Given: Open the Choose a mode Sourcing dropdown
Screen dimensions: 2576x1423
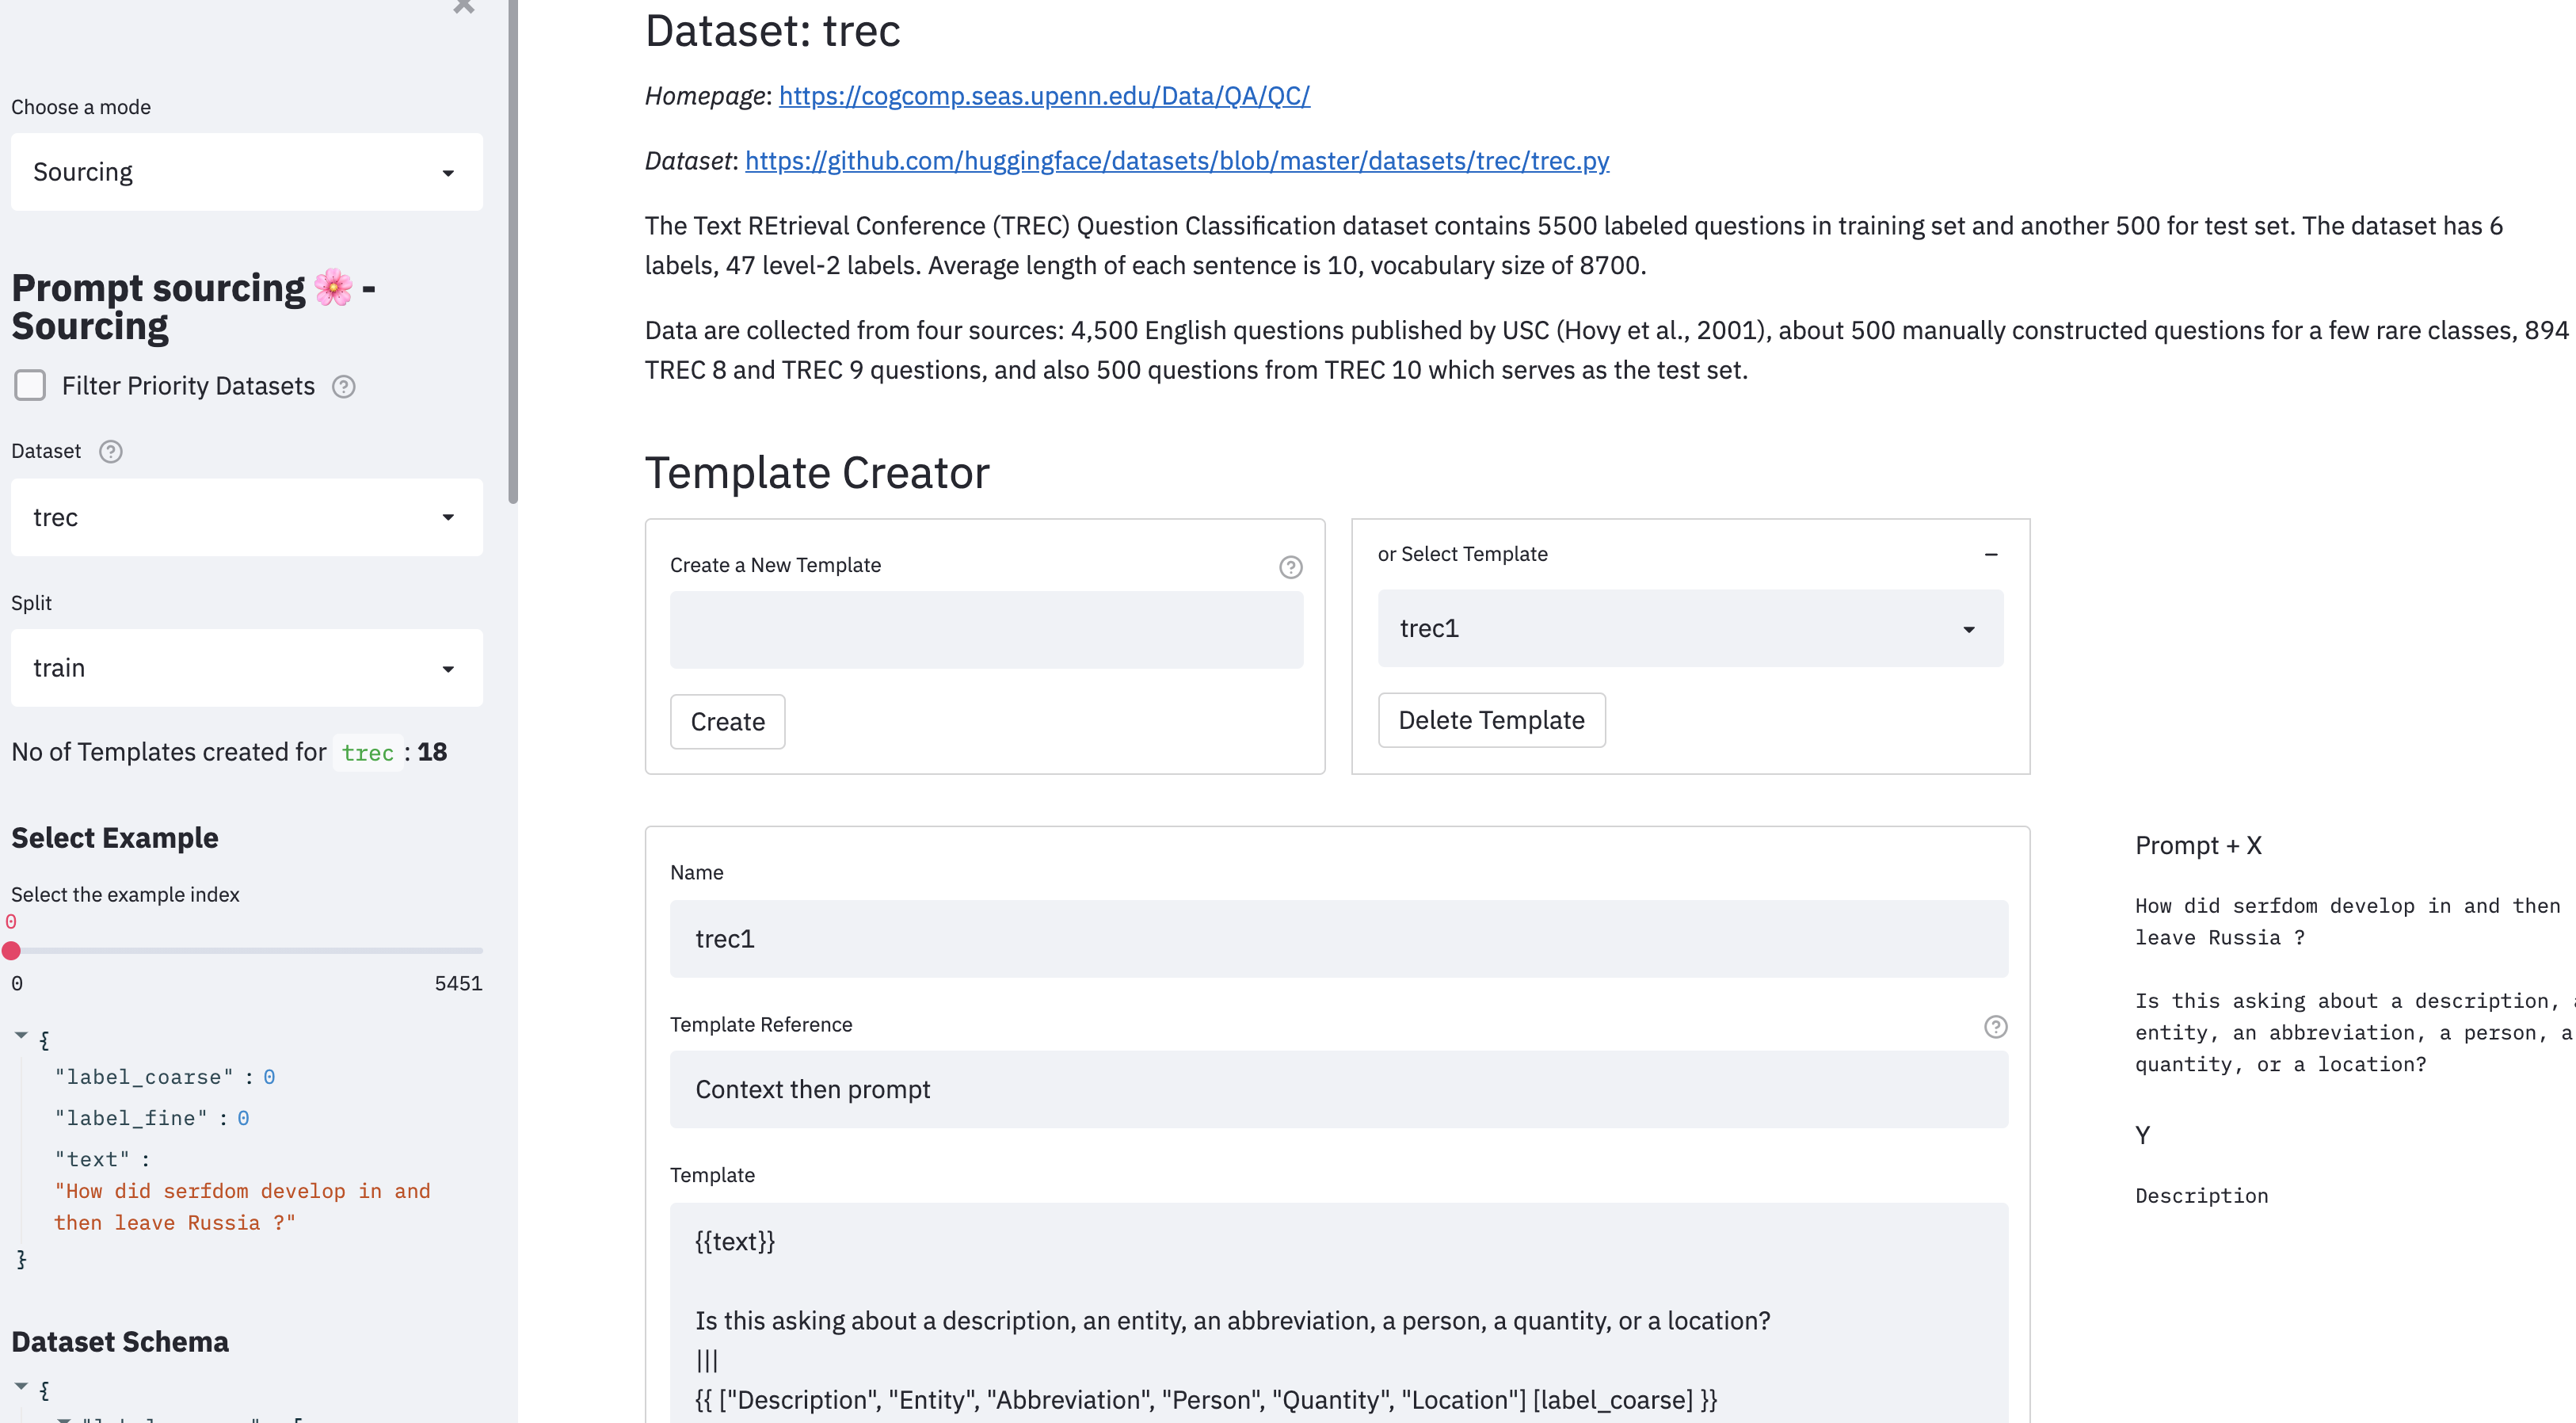Looking at the screenshot, I should click(x=246, y=172).
